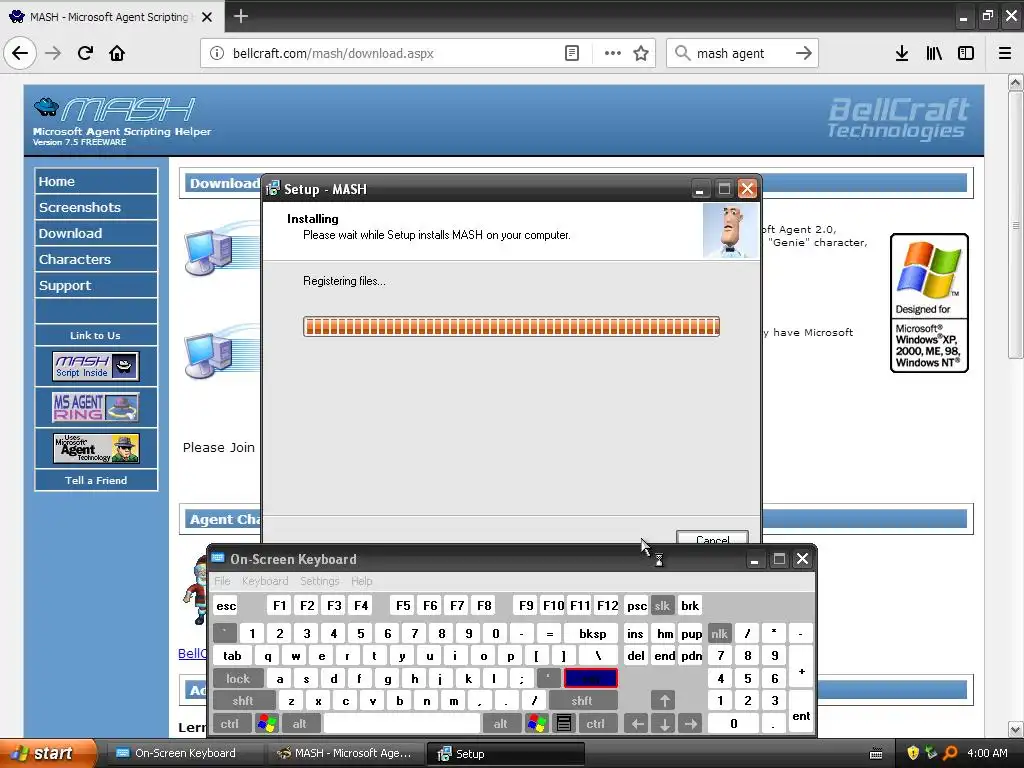Click the up arrow key on On-Screen Keyboard

(x=664, y=701)
